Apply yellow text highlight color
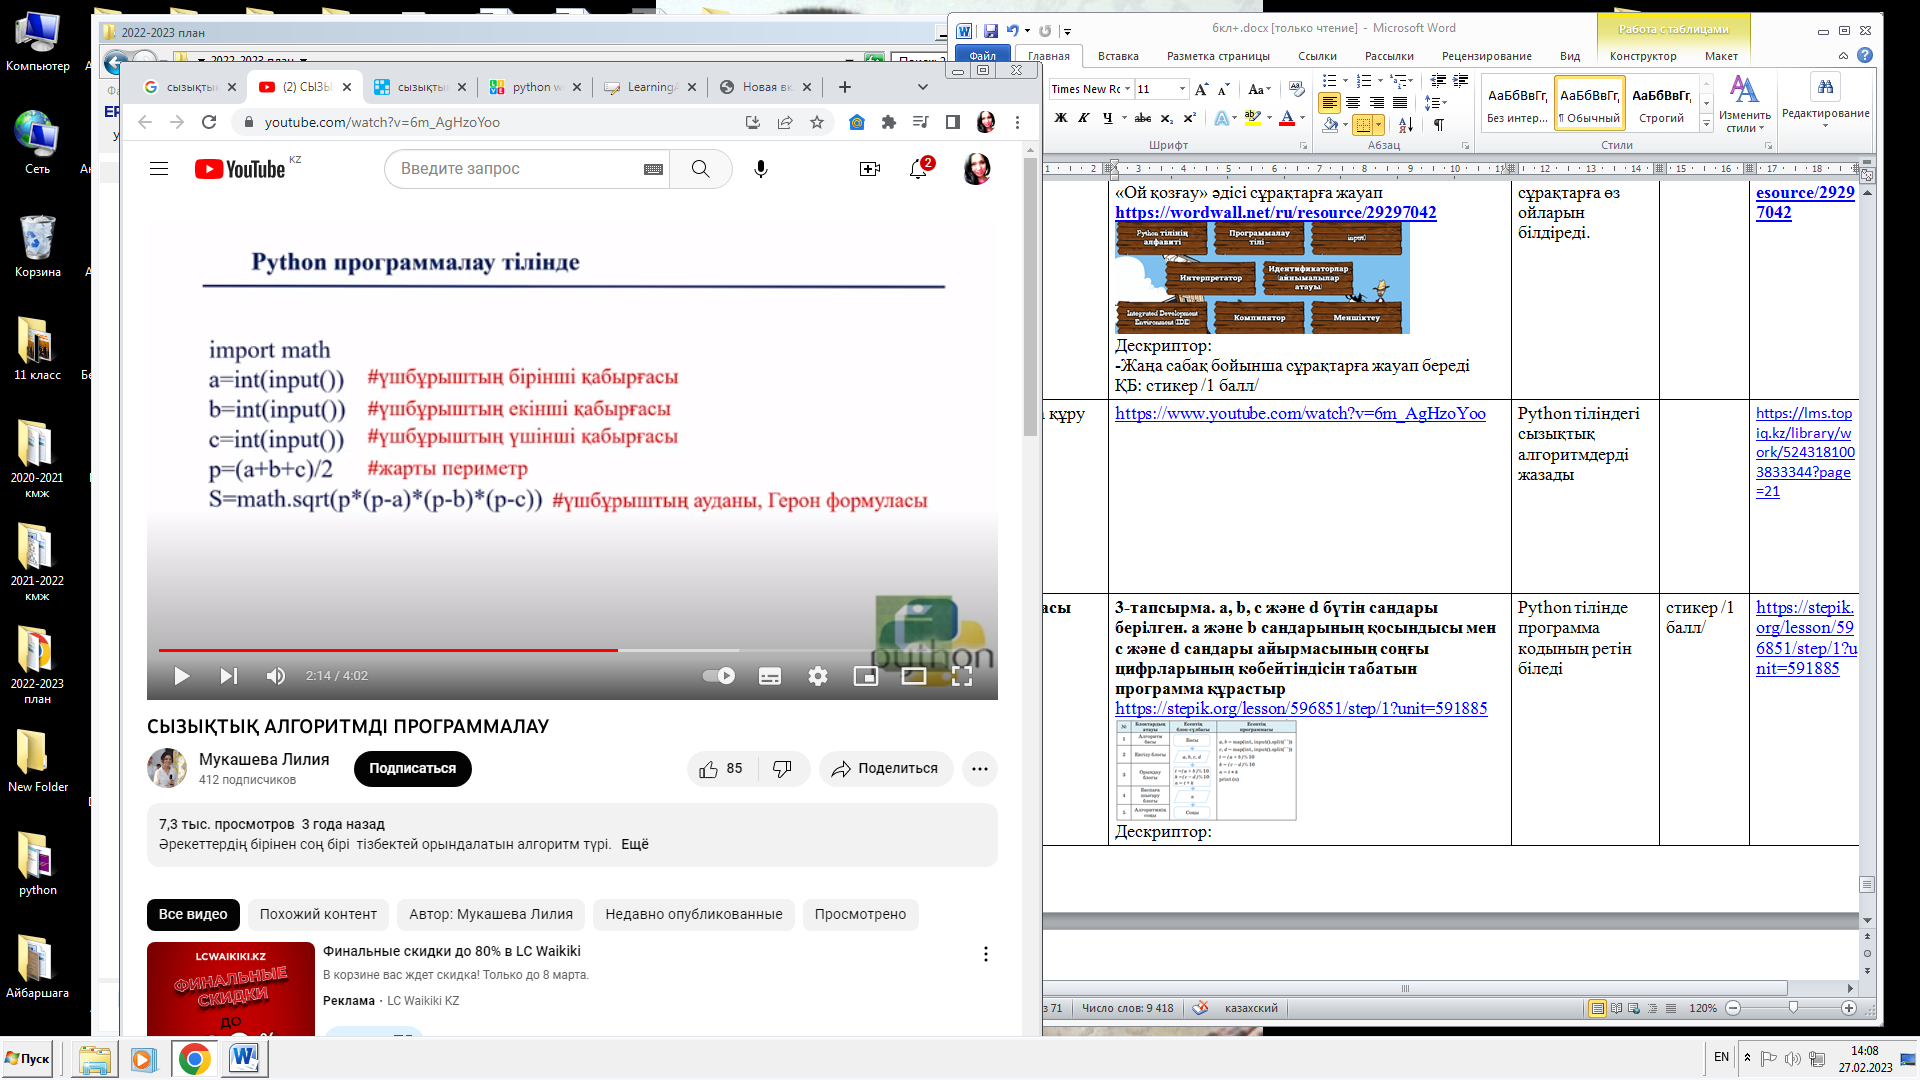This screenshot has width=1920, height=1080. (x=1252, y=118)
